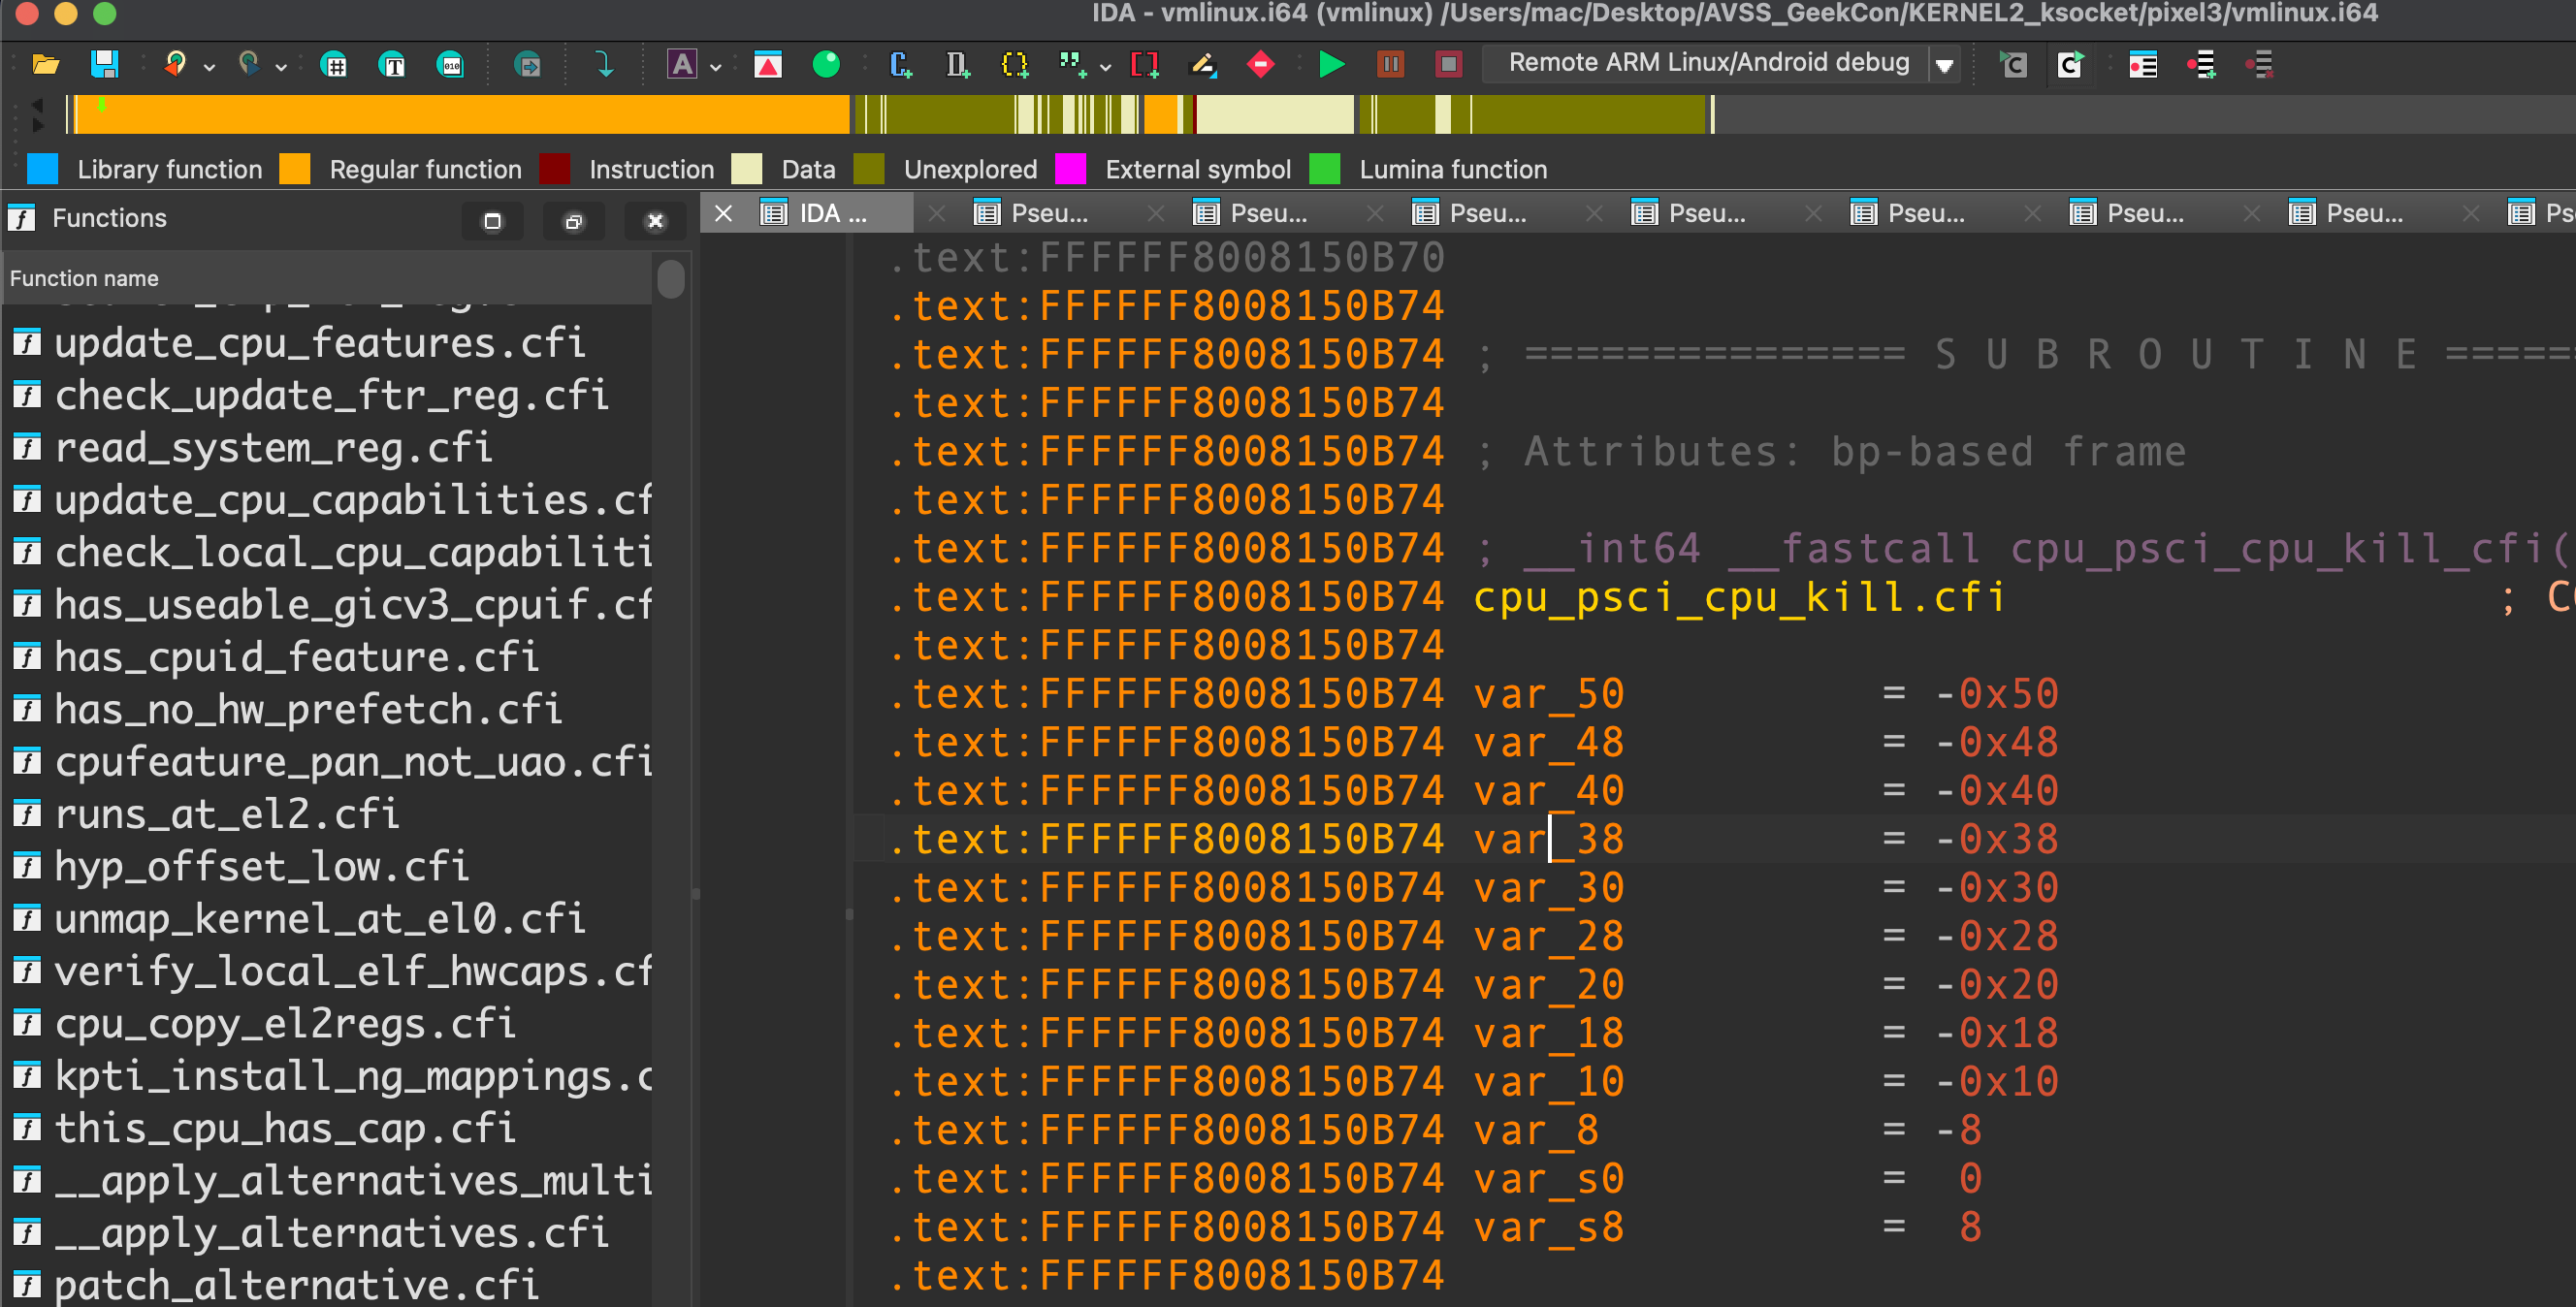Click the add breakpoint icon
This screenshot has width=2576, height=1307.
click(2200, 65)
